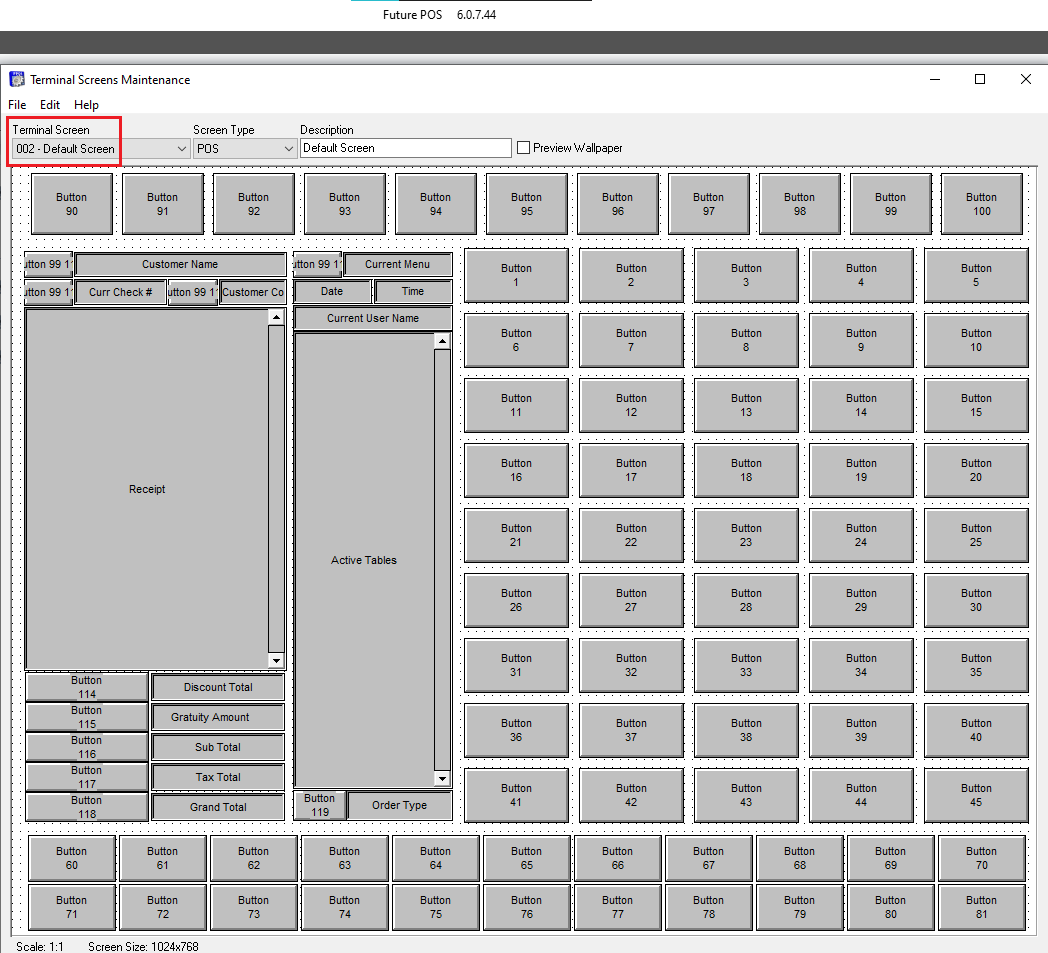
Task: Select the Active Tables panel
Action: pyautogui.click(x=364, y=560)
